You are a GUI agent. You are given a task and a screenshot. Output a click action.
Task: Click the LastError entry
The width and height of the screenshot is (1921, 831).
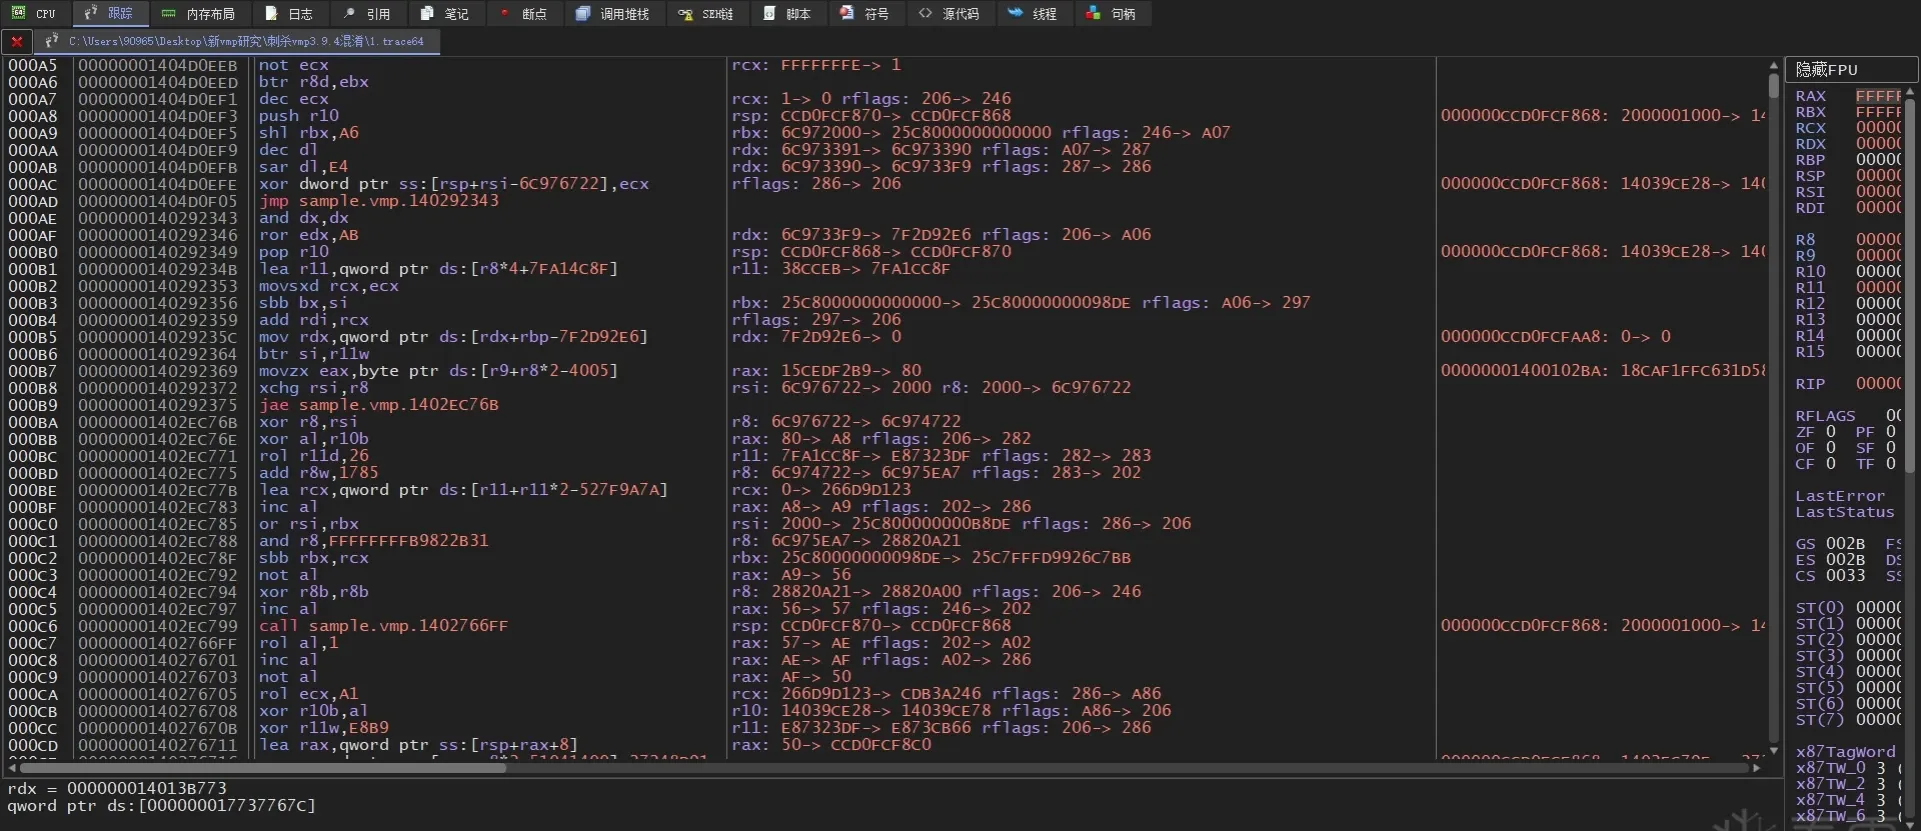1840,496
